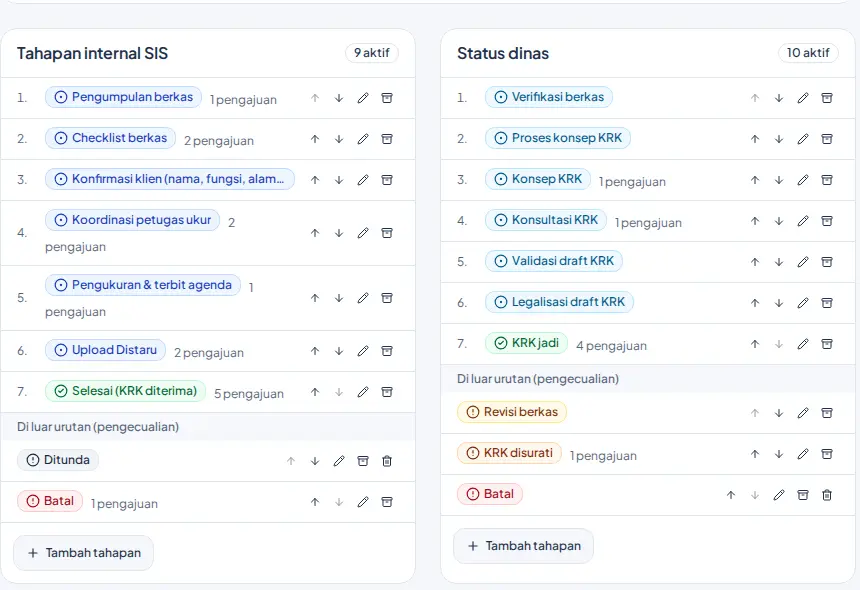
Task: Click the Ditunda stage badge
Action: [58, 460]
